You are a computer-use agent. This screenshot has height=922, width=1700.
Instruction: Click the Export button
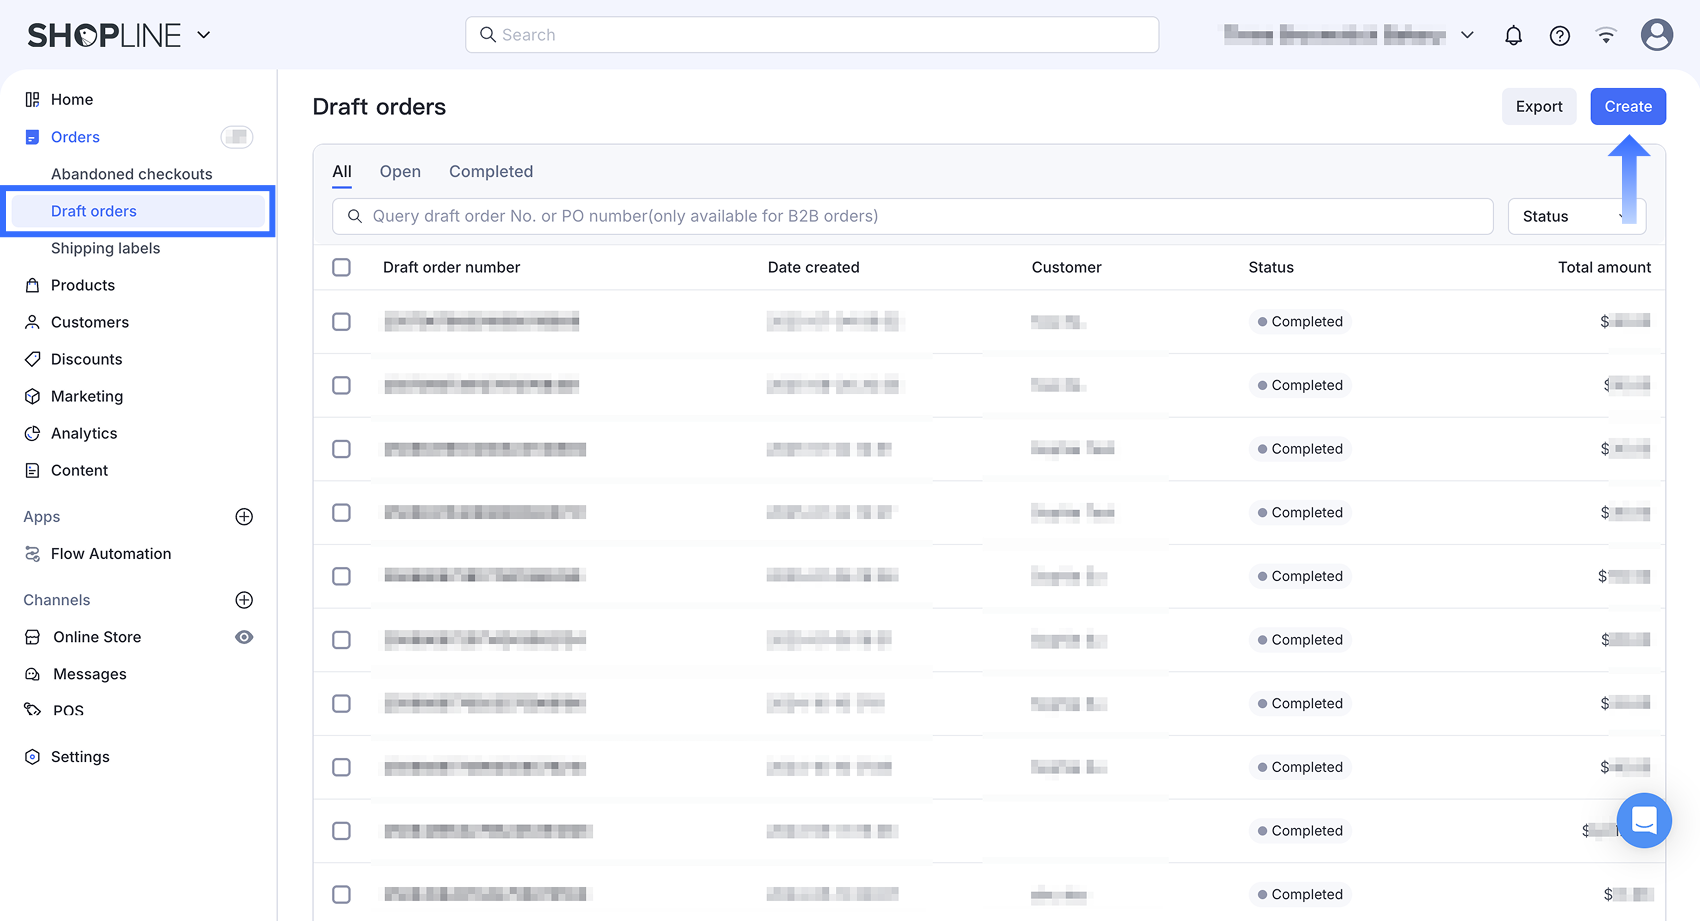[1539, 106]
